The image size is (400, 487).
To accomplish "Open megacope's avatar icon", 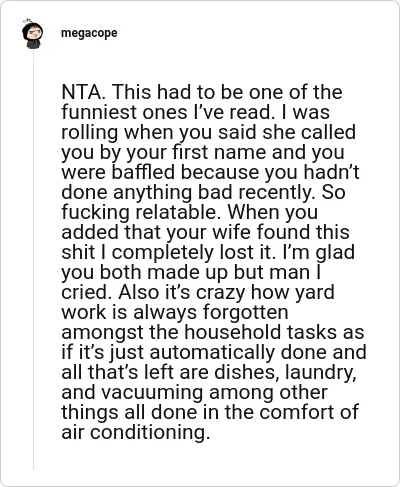I will click(32, 34).
